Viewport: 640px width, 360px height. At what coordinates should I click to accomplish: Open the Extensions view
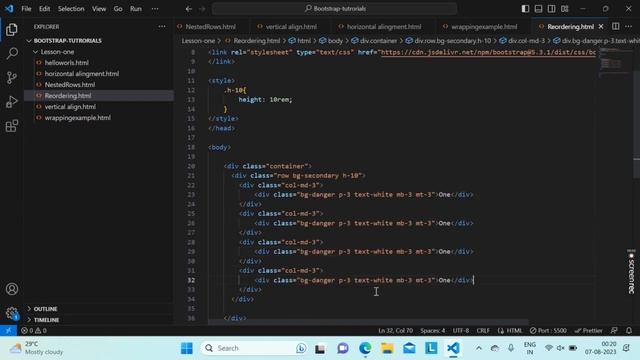coord(12,126)
